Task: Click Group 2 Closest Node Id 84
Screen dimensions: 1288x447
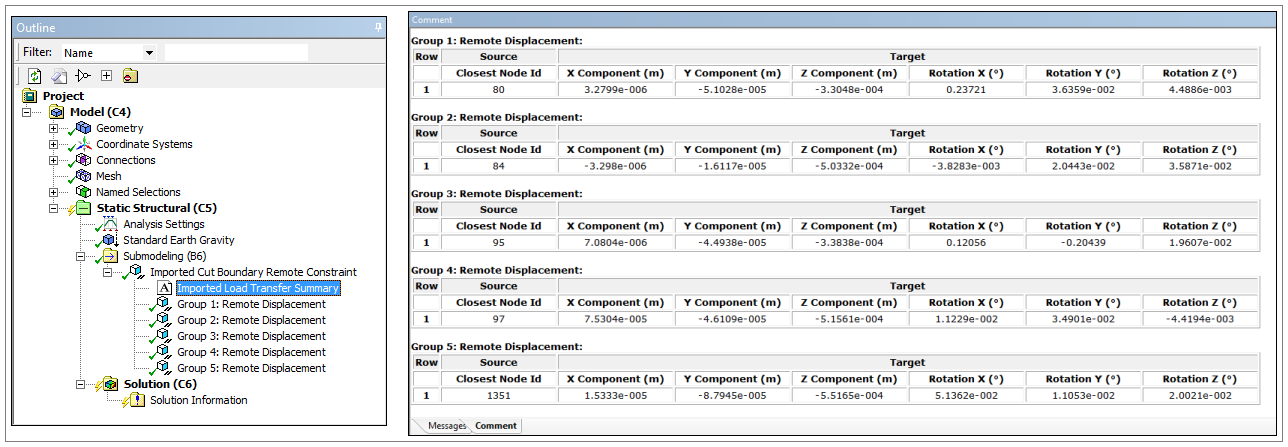Action: [x=498, y=166]
